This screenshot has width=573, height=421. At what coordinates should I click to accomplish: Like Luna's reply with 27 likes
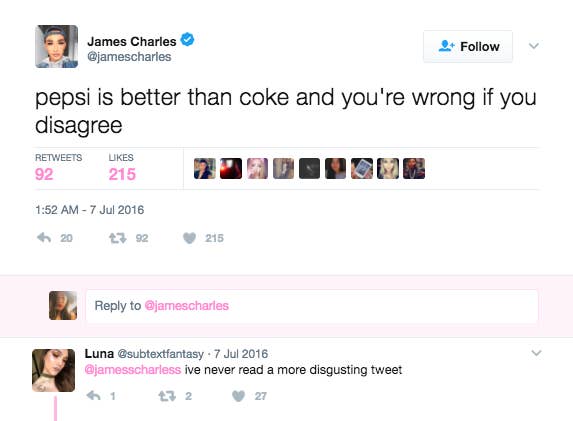(x=239, y=396)
